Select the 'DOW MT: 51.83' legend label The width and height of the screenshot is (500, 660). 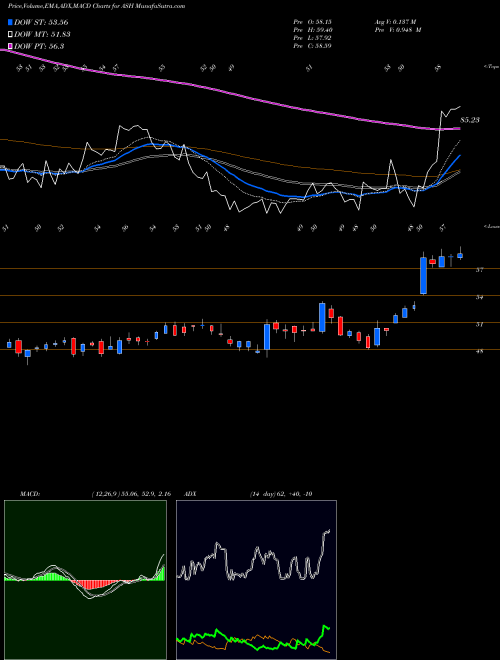[x=42, y=35]
